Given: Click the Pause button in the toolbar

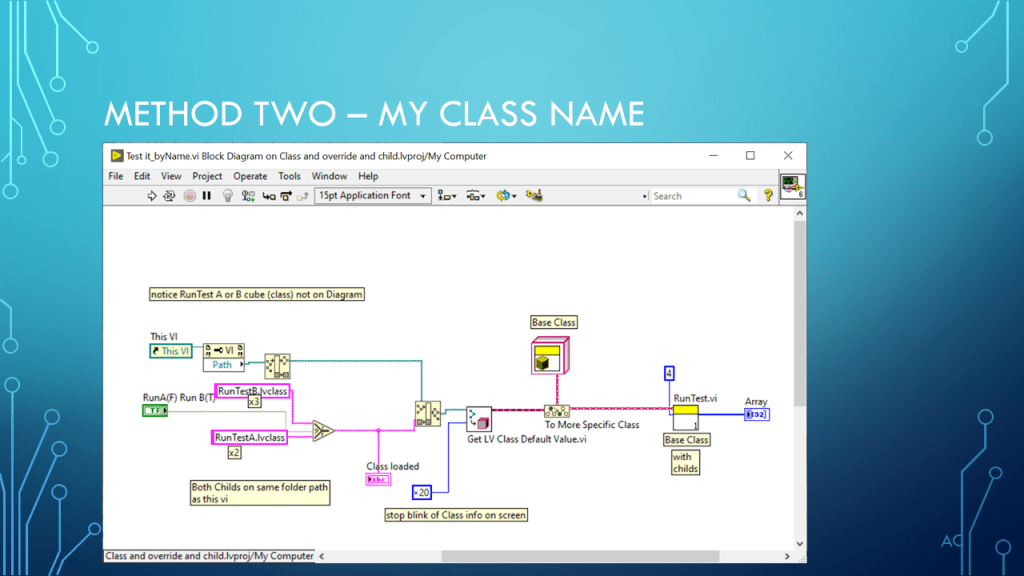Looking at the screenshot, I should click(206, 196).
